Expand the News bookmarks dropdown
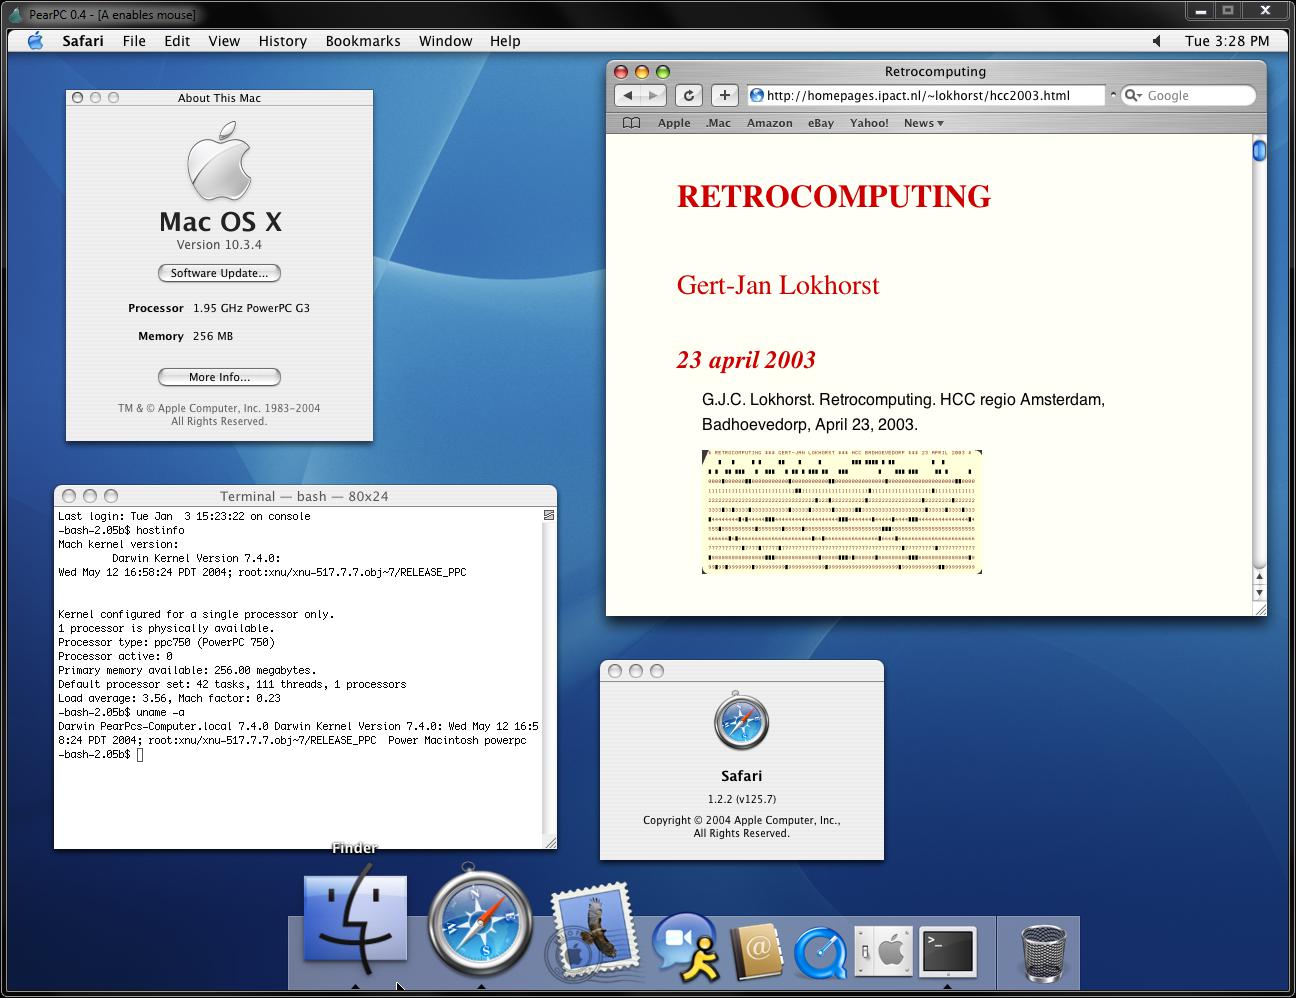Screen dimensions: 1296x998 (x=923, y=123)
